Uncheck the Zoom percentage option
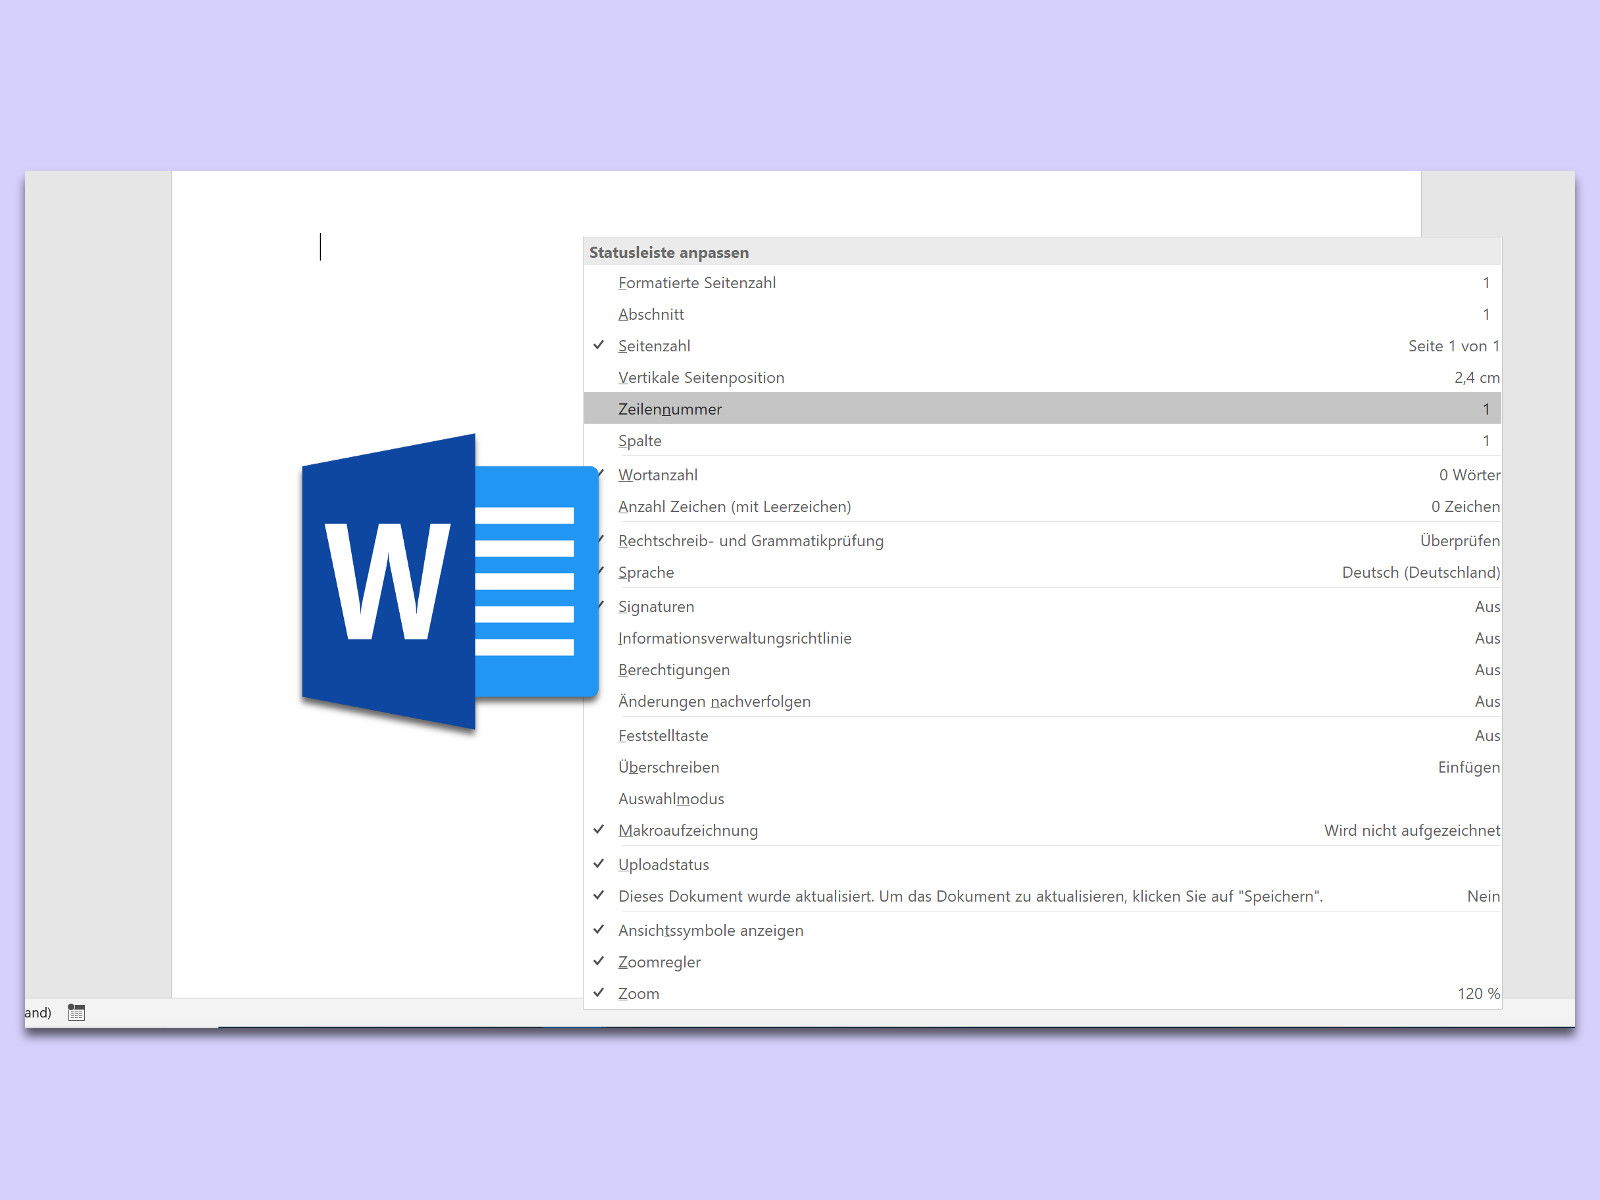The image size is (1600, 1200). pos(1042,994)
